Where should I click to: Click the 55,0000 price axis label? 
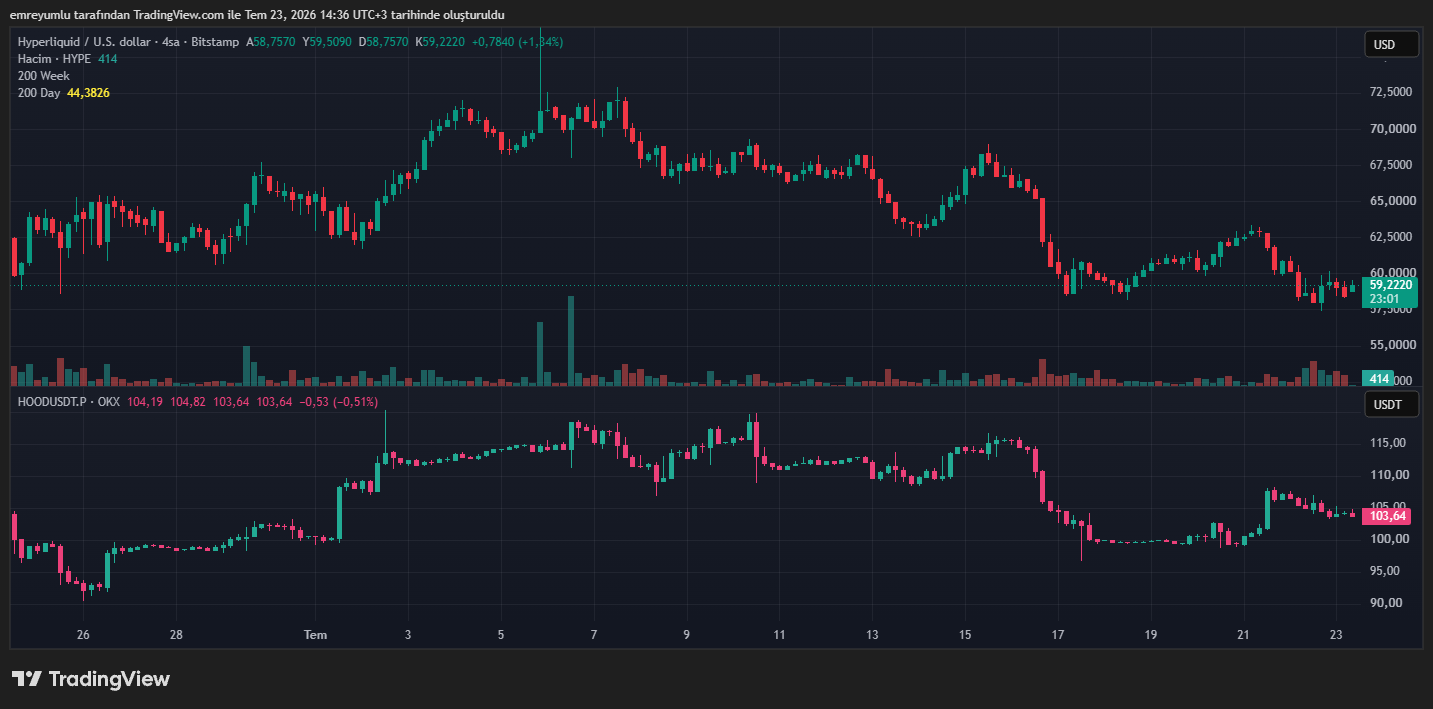point(1390,345)
